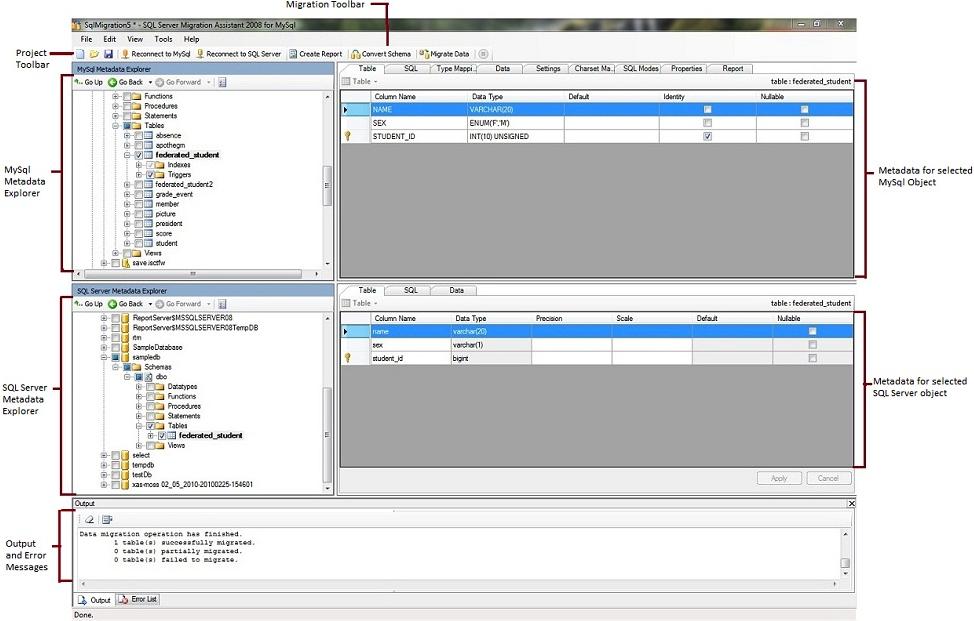
Task: Click Go Up in the MySql Metadata Explorer
Action: (x=92, y=82)
